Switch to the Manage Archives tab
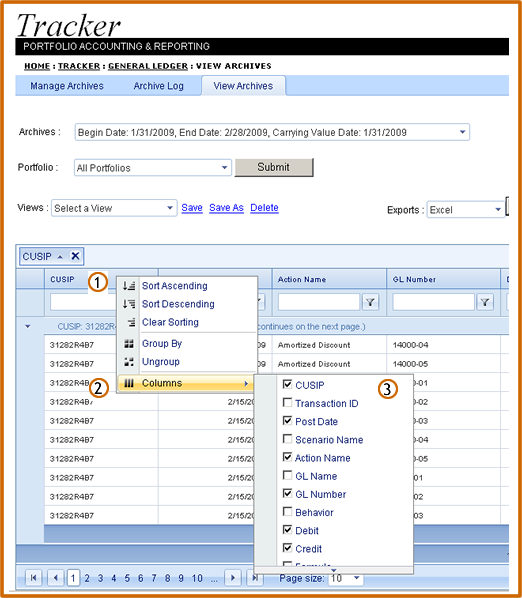 coord(67,86)
